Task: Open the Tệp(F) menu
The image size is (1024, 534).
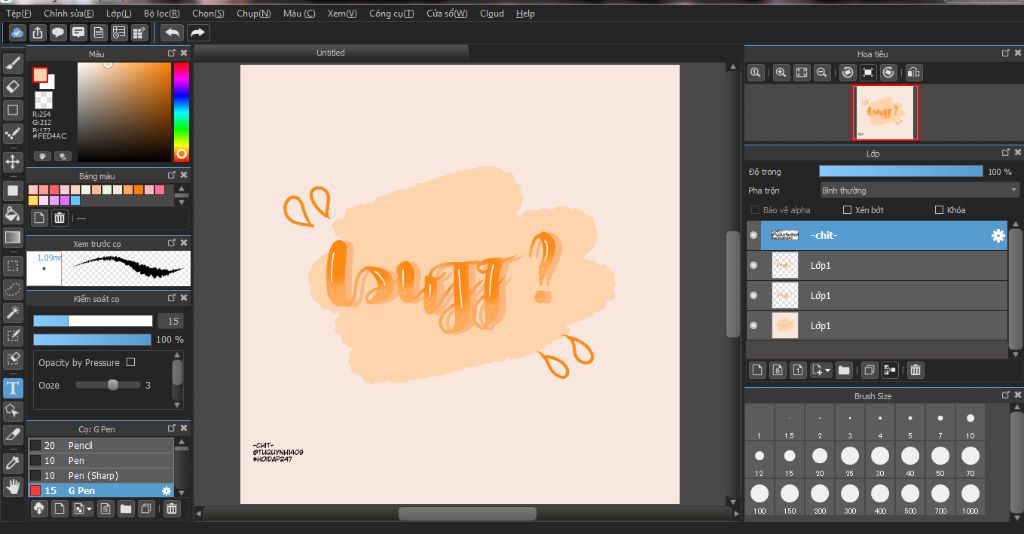Action: [19, 13]
